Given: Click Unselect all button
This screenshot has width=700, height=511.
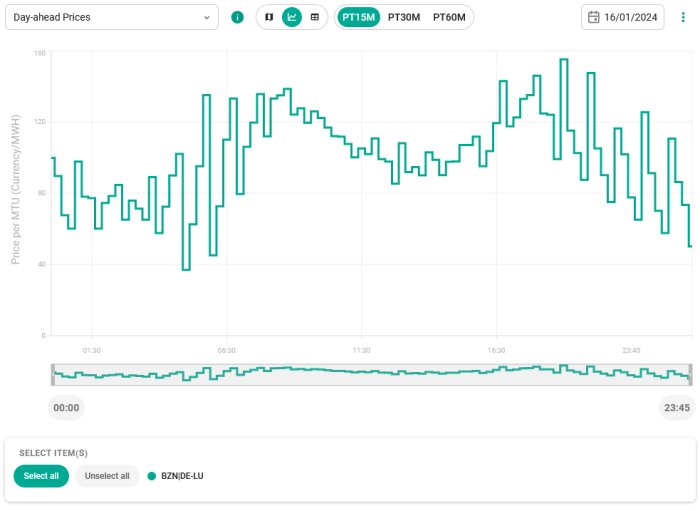Looking at the screenshot, I should (x=107, y=476).
